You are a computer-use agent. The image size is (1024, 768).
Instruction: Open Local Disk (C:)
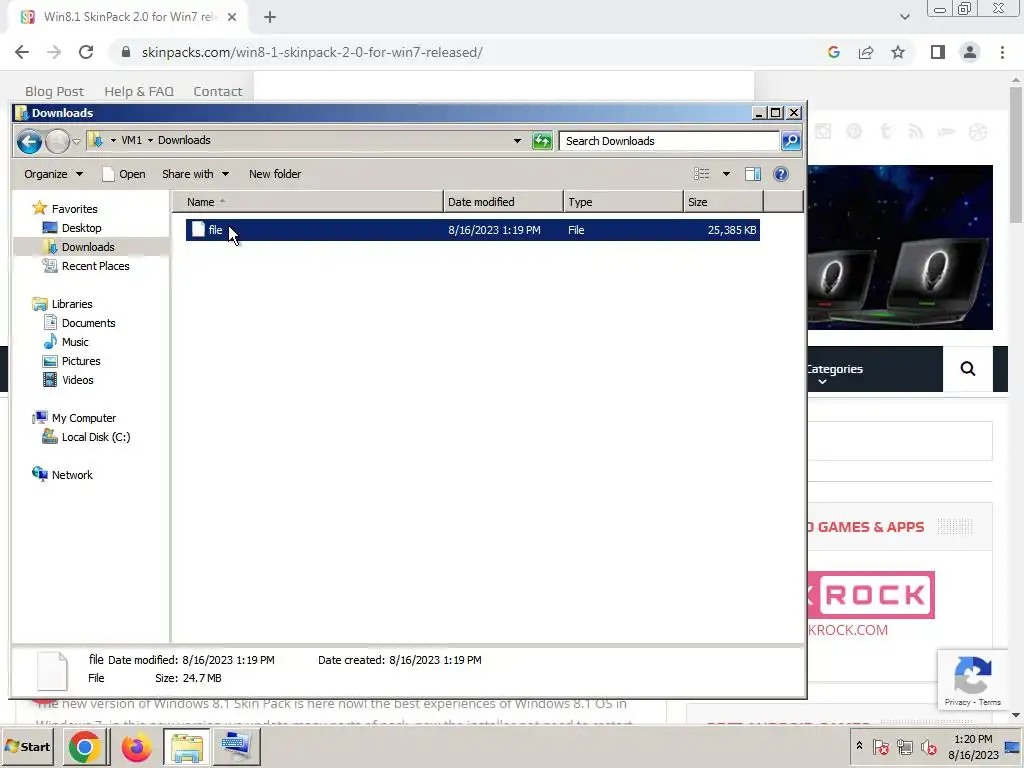[95, 437]
